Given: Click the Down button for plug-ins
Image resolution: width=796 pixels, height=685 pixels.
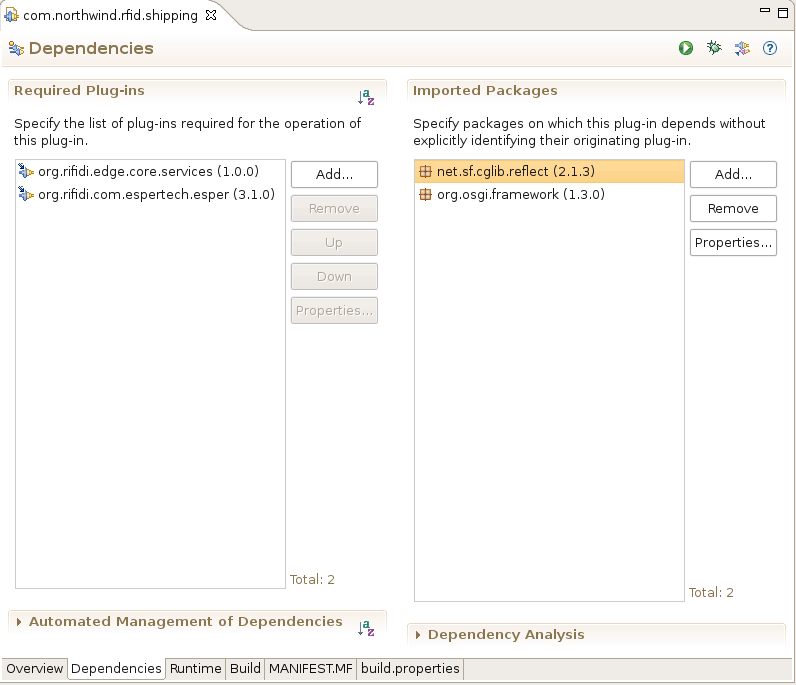Looking at the screenshot, I should click(x=334, y=276).
